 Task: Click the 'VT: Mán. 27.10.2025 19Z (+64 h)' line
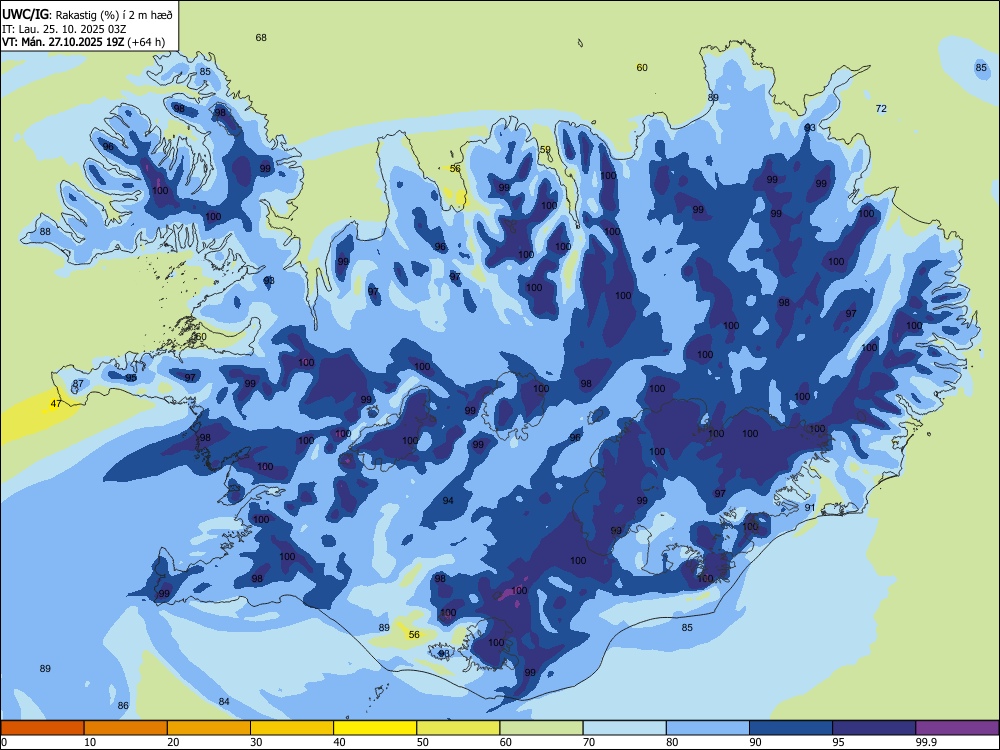[x=84, y=42]
